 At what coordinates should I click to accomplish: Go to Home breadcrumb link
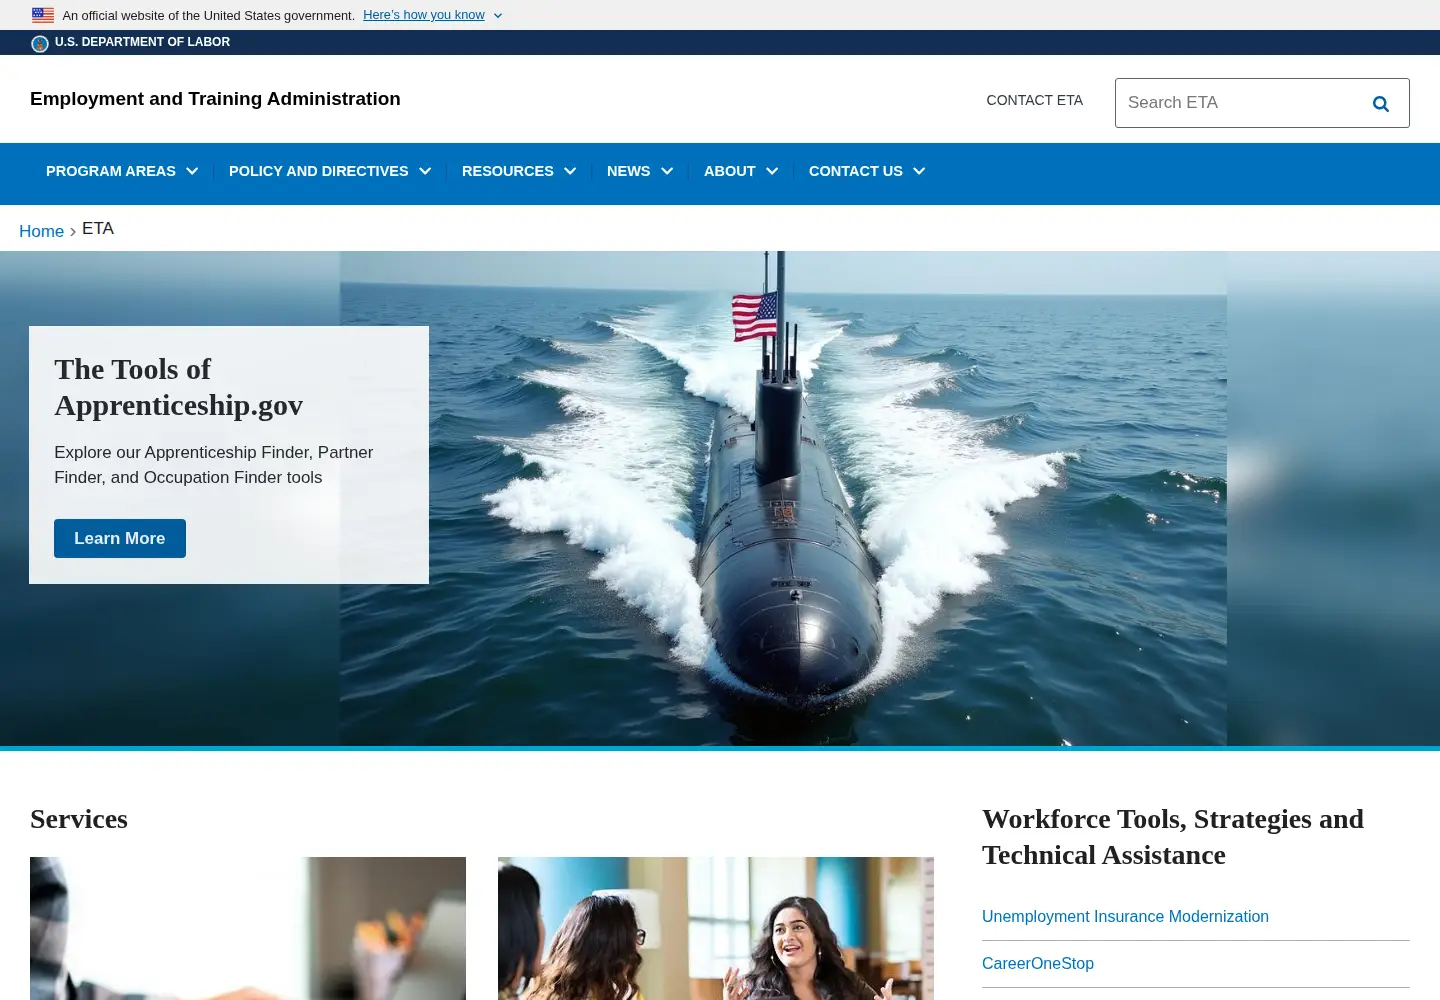click(42, 231)
